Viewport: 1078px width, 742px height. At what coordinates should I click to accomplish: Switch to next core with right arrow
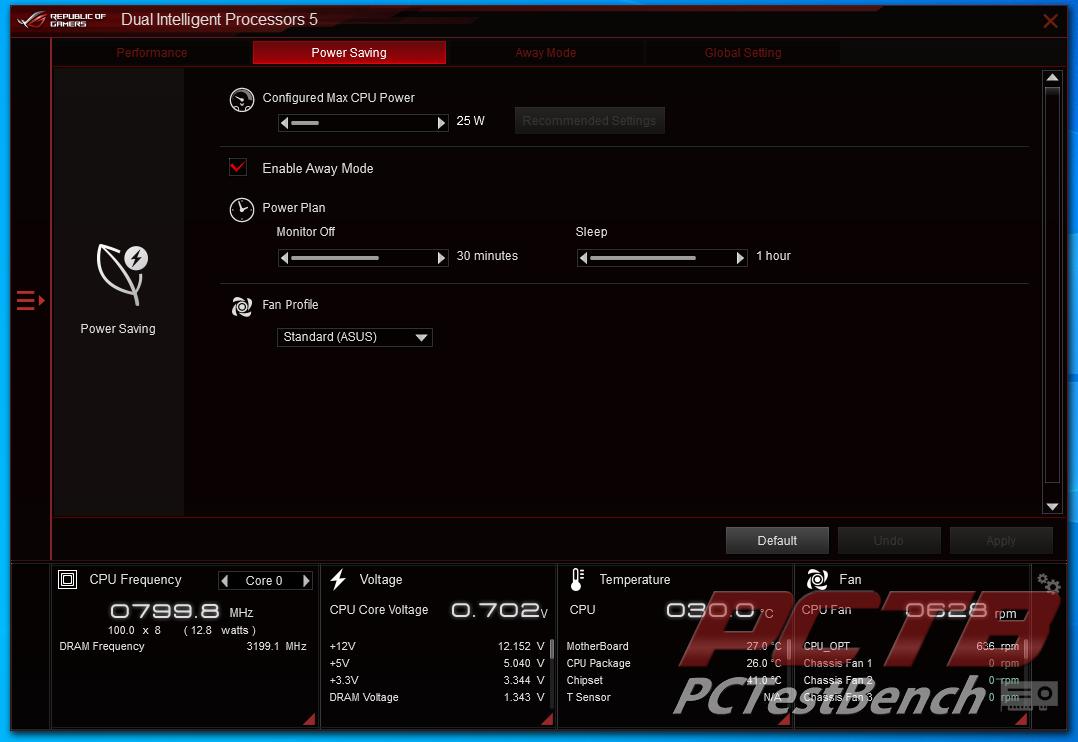[x=306, y=580]
